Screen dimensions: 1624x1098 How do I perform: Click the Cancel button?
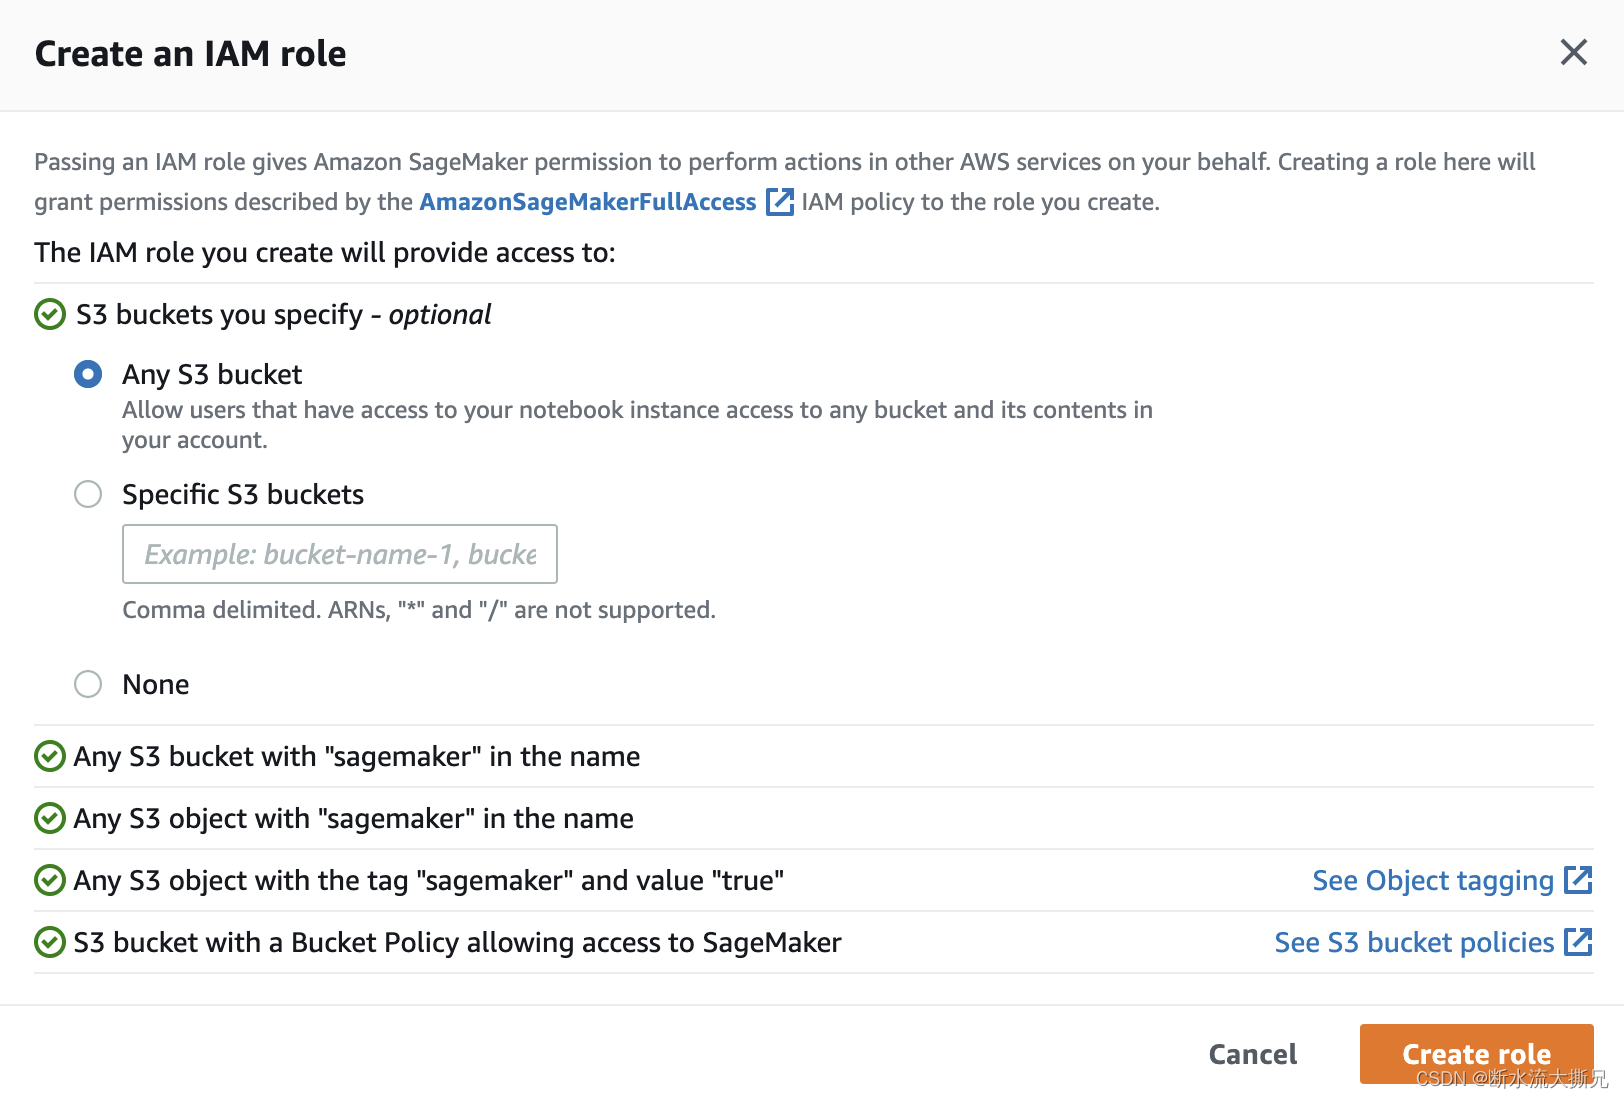click(1253, 1054)
